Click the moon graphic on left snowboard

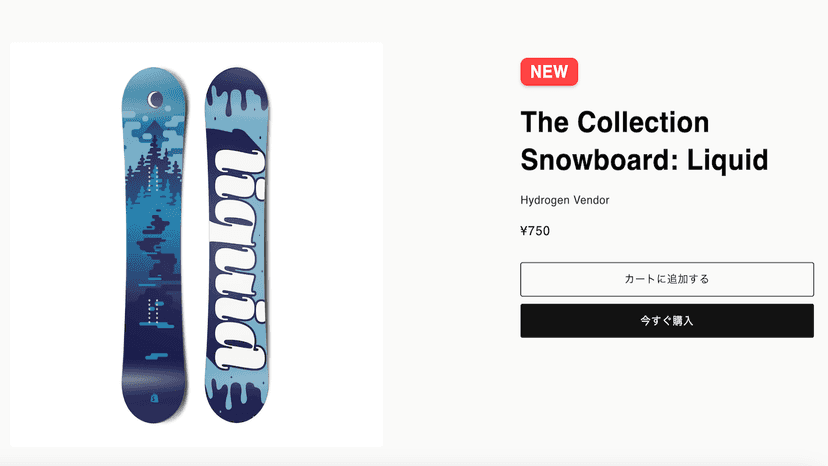[155, 99]
